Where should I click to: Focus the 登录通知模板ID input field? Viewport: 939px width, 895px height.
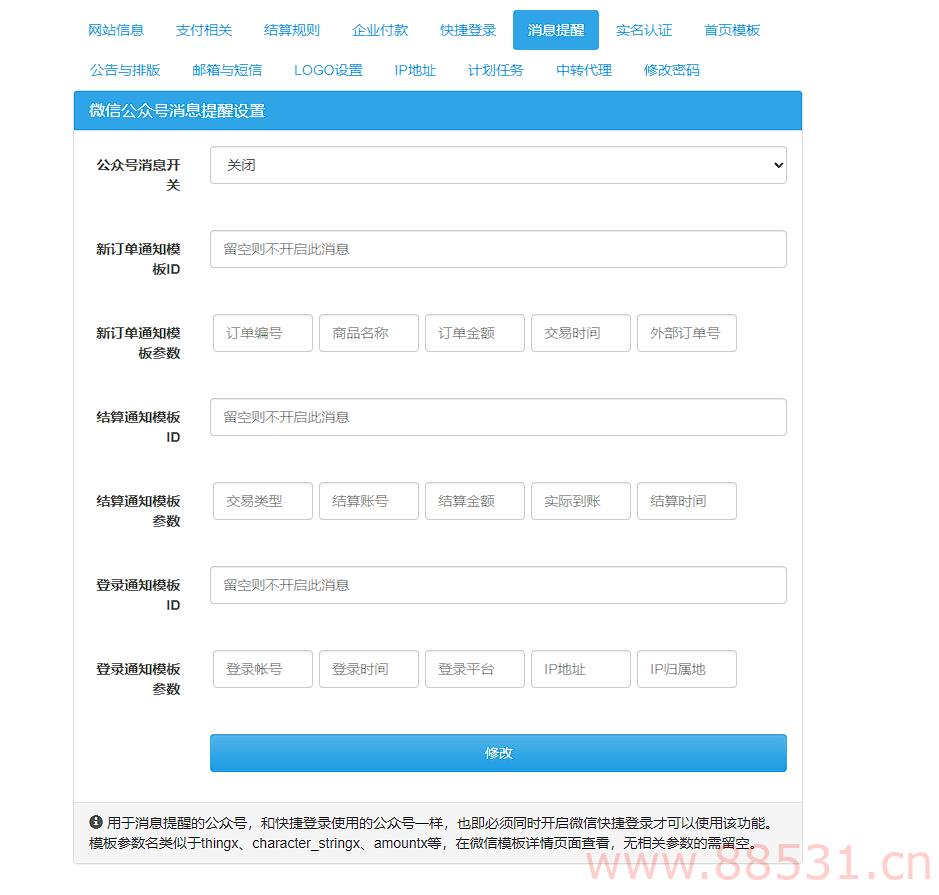[497, 585]
